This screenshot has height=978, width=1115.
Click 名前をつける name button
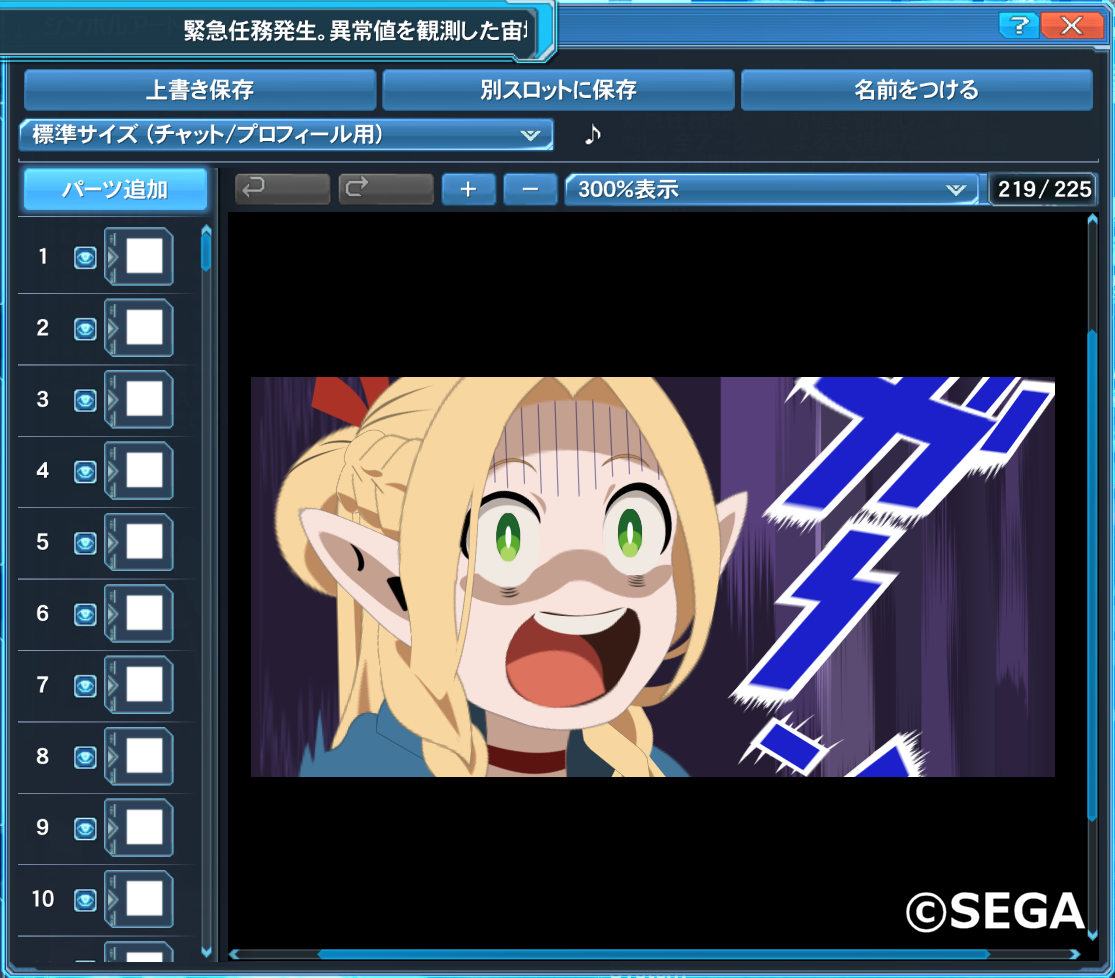917,90
